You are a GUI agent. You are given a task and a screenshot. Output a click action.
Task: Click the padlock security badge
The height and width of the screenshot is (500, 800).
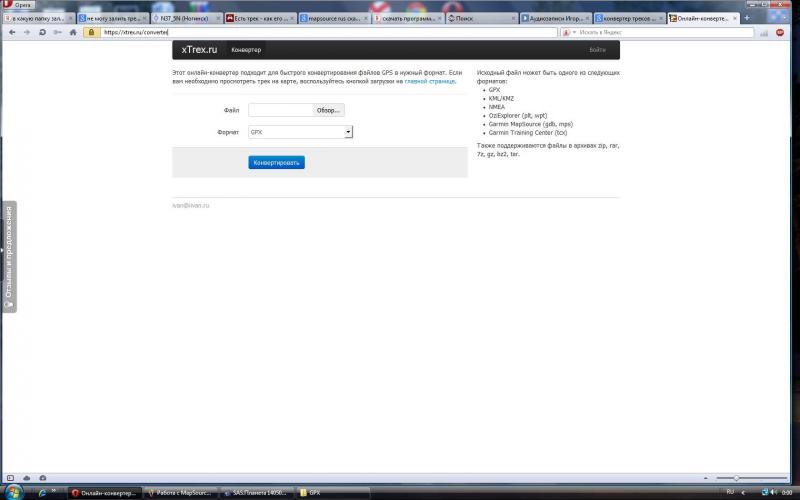pyautogui.click(x=92, y=32)
